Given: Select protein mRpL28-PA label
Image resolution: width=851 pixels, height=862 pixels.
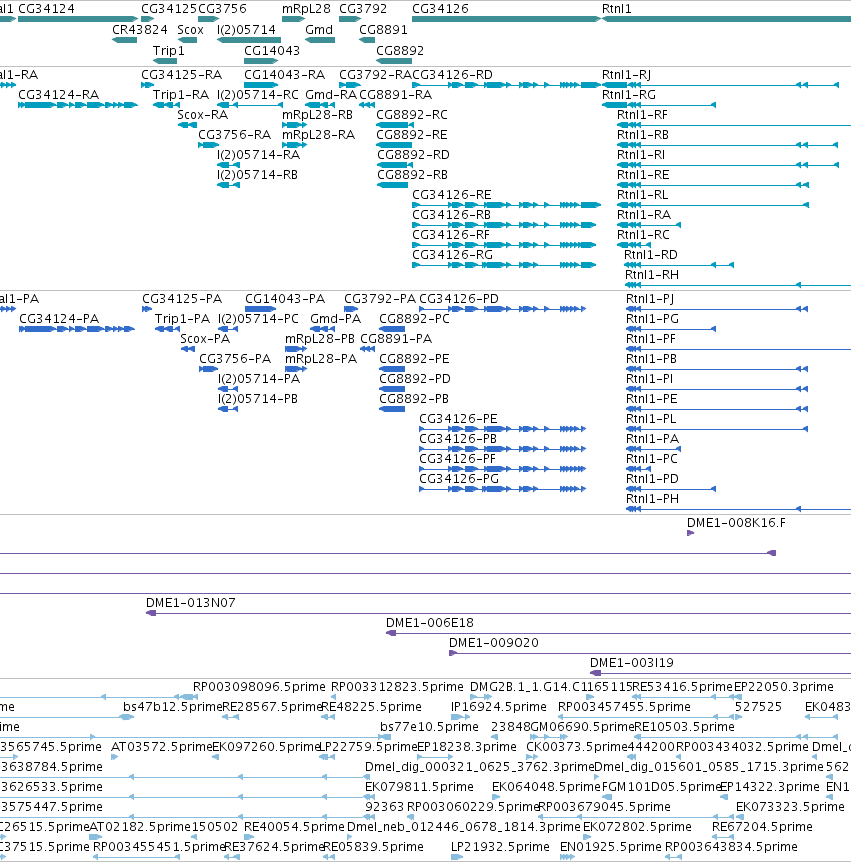Looking at the screenshot, I should (321, 358).
